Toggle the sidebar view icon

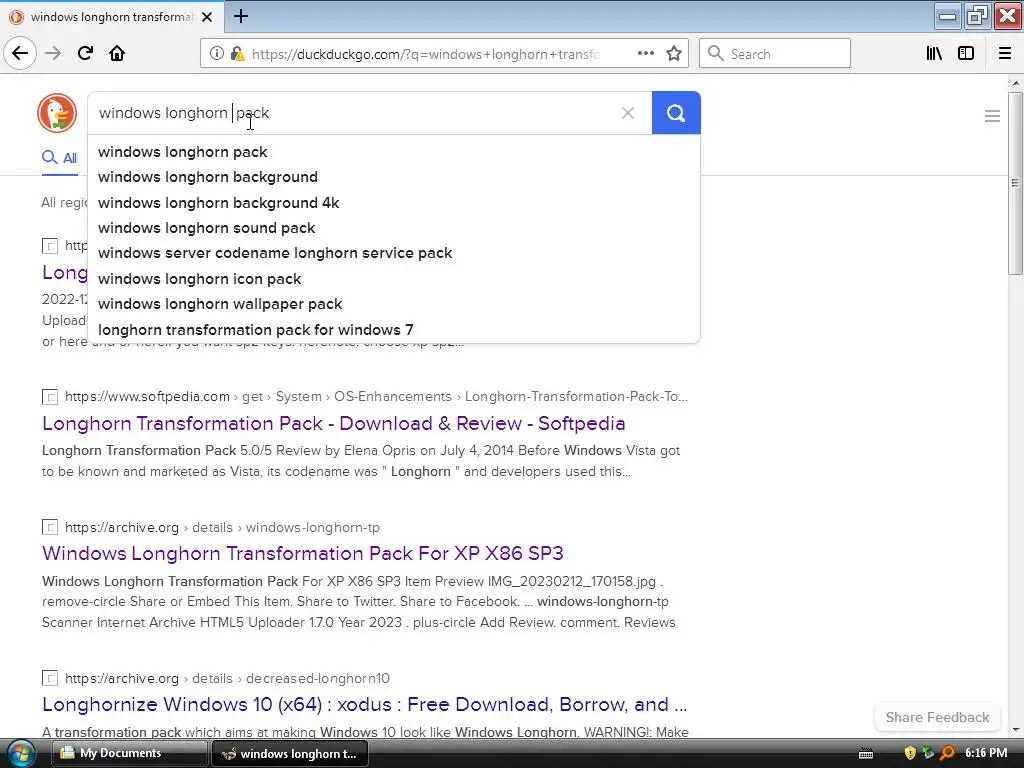966,54
